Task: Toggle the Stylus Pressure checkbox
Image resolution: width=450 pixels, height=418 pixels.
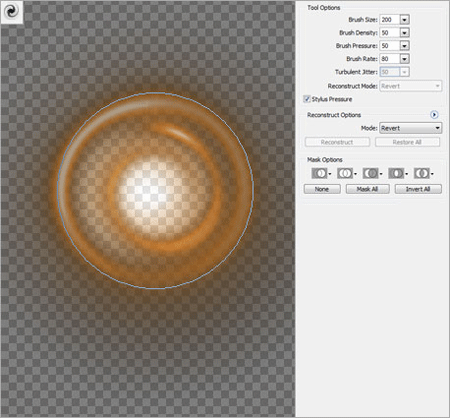Action: [307, 99]
